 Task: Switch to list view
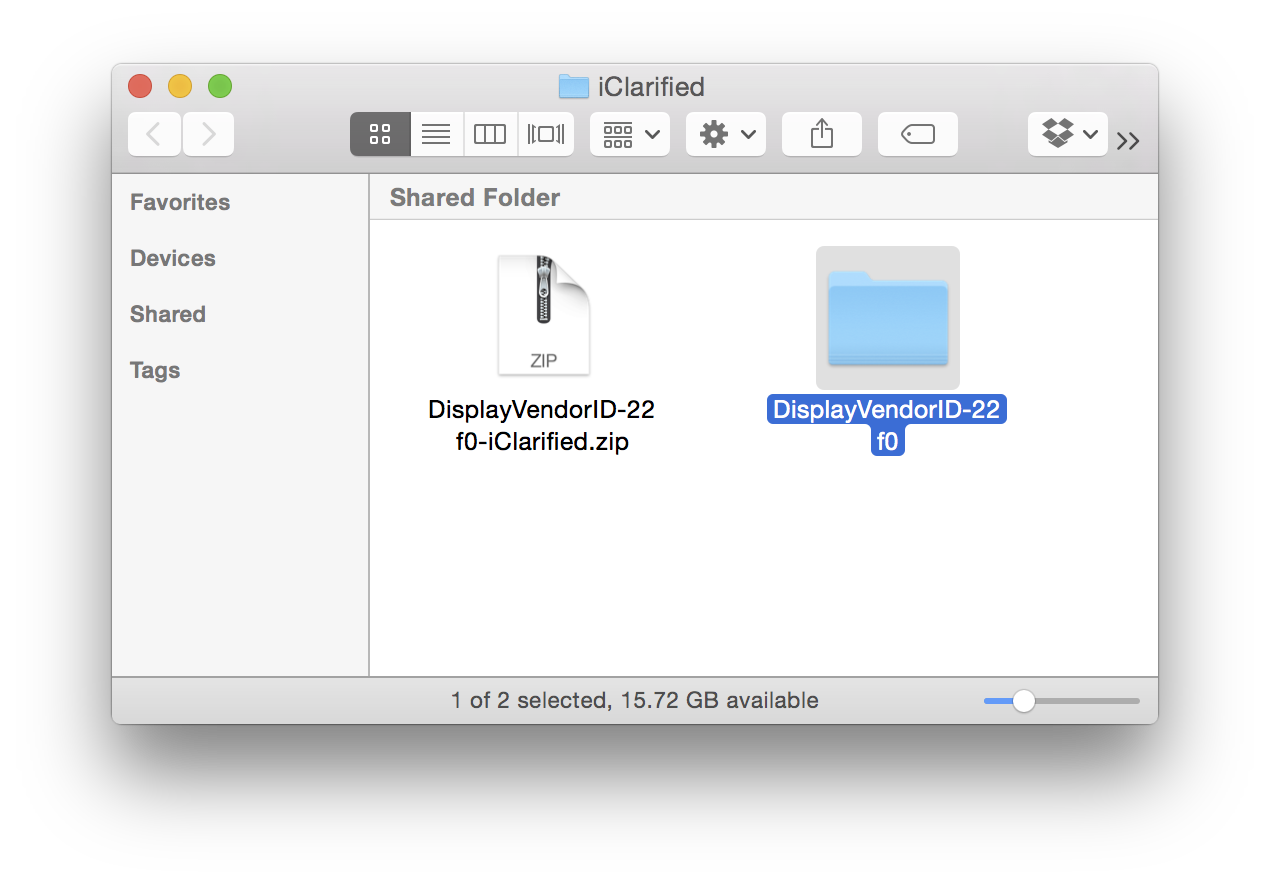tap(436, 134)
